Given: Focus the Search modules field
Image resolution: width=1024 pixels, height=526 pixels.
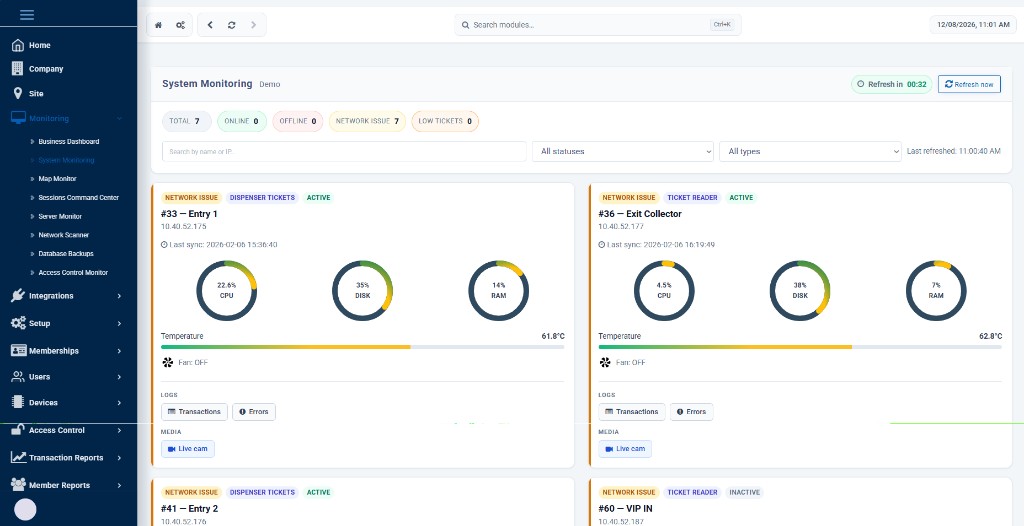Looking at the screenshot, I should [598, 25].
